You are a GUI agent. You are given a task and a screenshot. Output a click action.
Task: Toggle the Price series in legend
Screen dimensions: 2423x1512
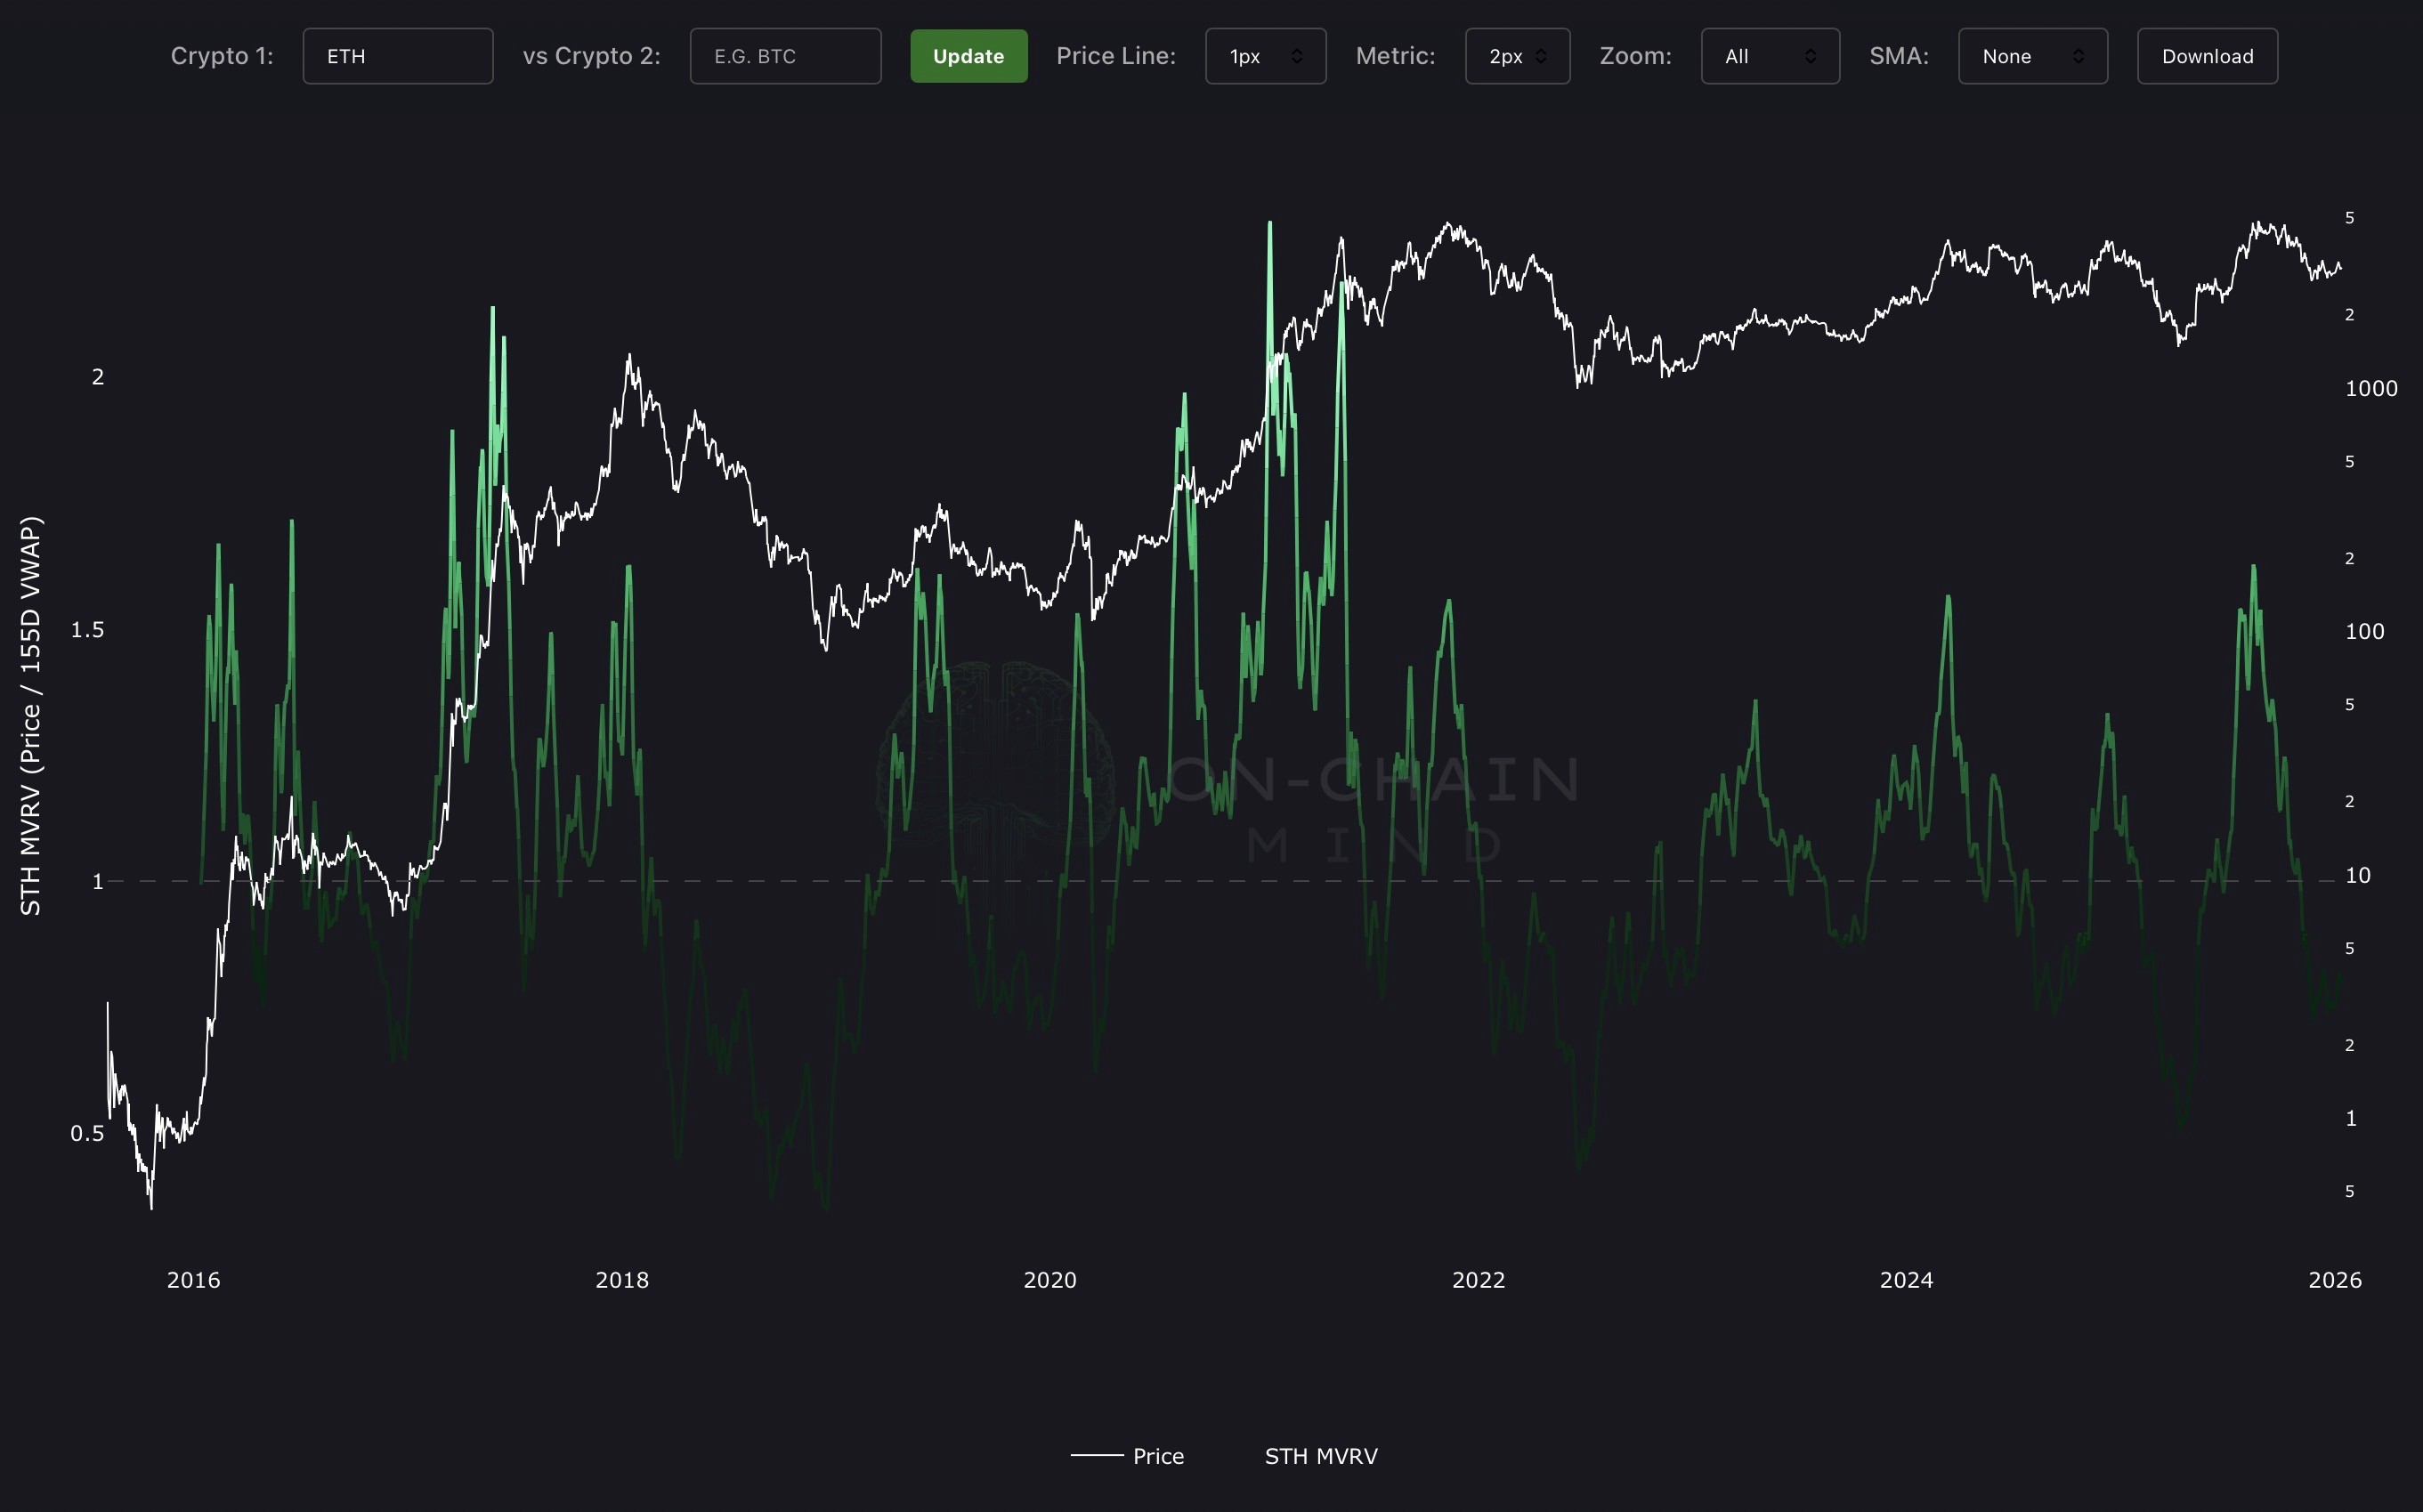1158,1456
